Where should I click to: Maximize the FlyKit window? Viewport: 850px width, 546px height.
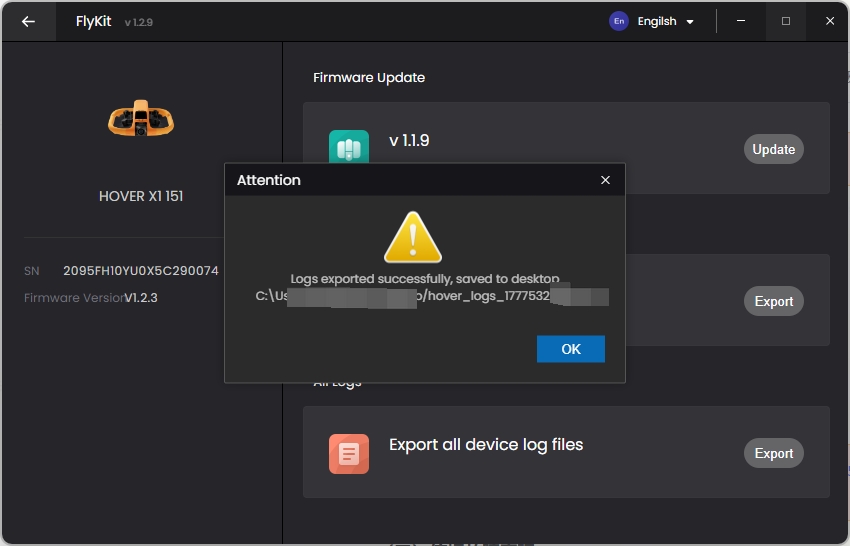(785, 21)
